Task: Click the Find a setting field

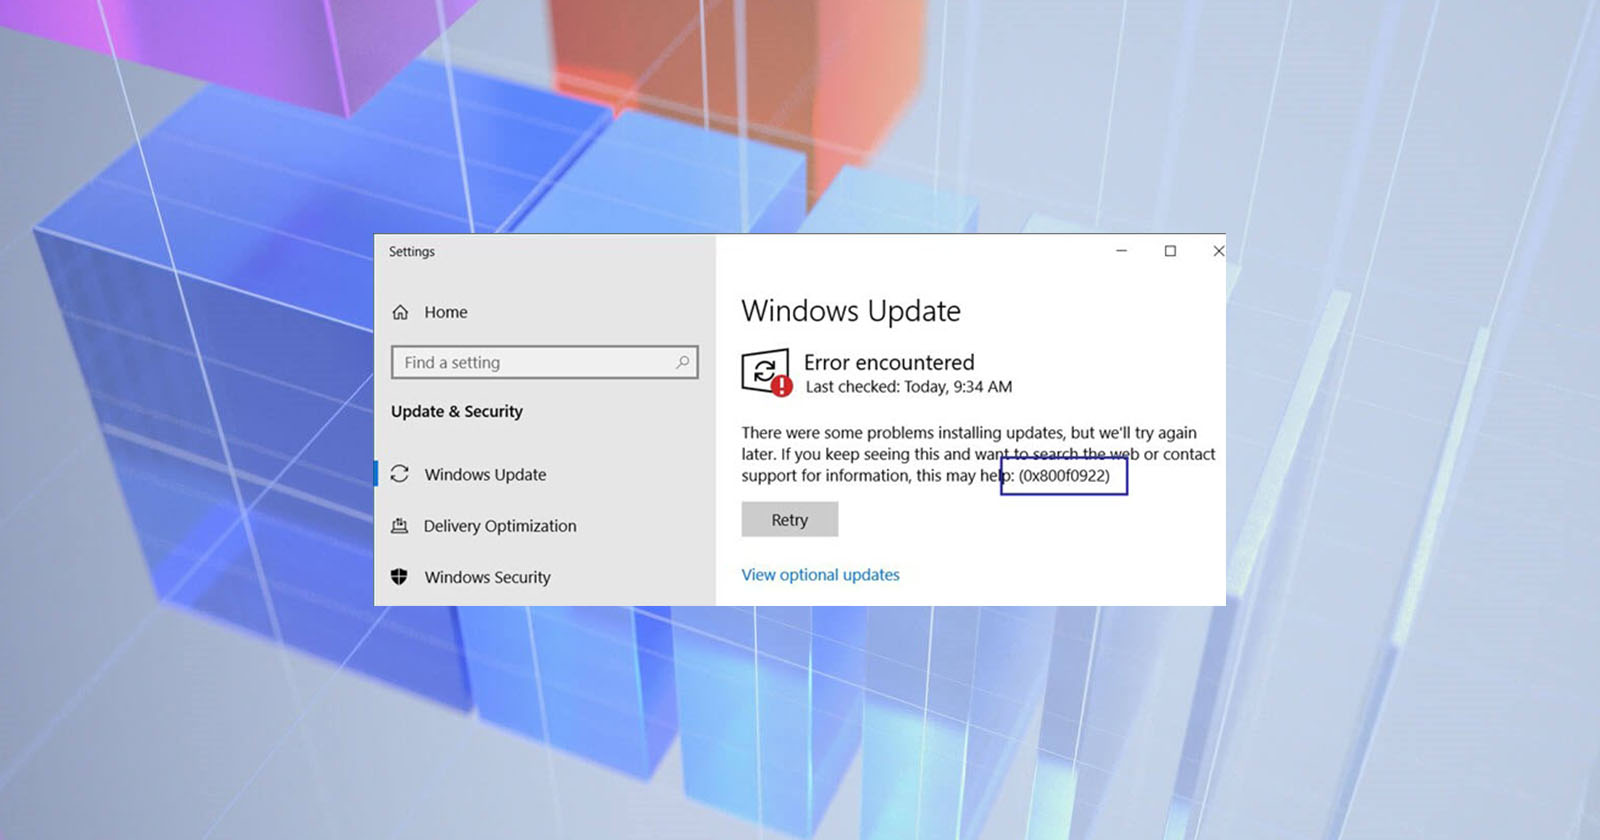Action: click(x=544, y=362)
